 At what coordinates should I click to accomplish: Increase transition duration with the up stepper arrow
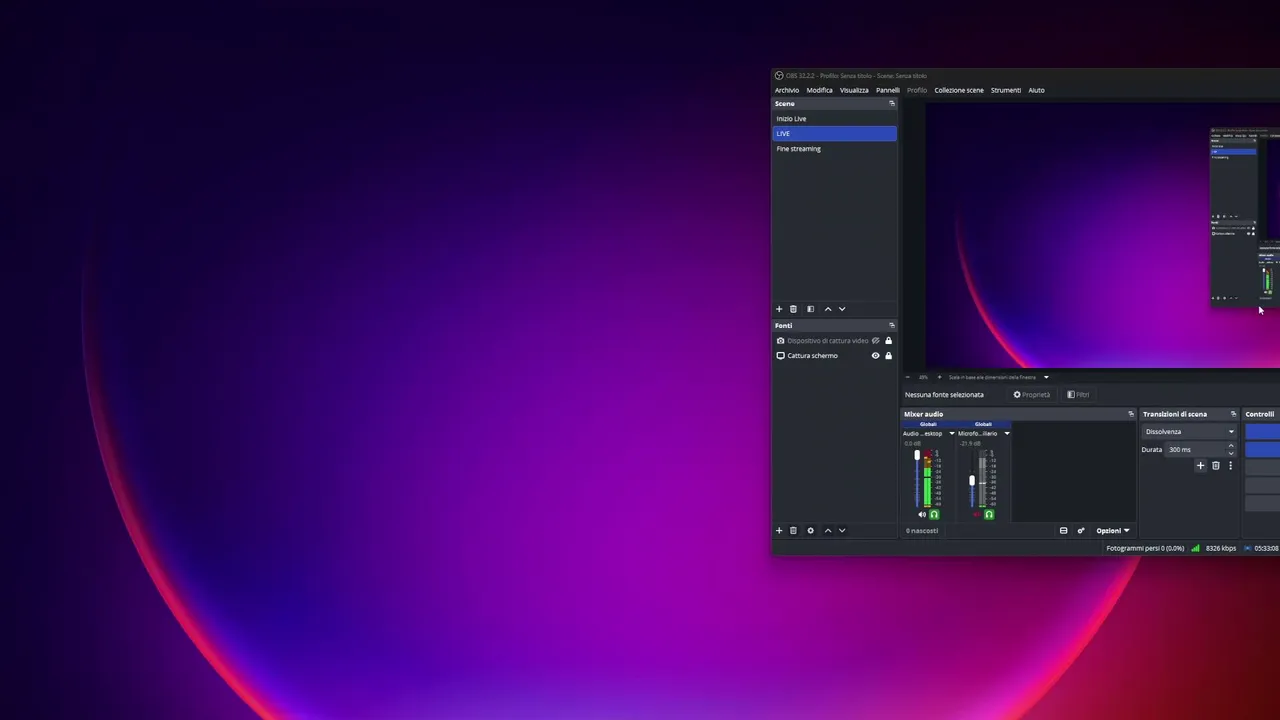[1231, 447]
